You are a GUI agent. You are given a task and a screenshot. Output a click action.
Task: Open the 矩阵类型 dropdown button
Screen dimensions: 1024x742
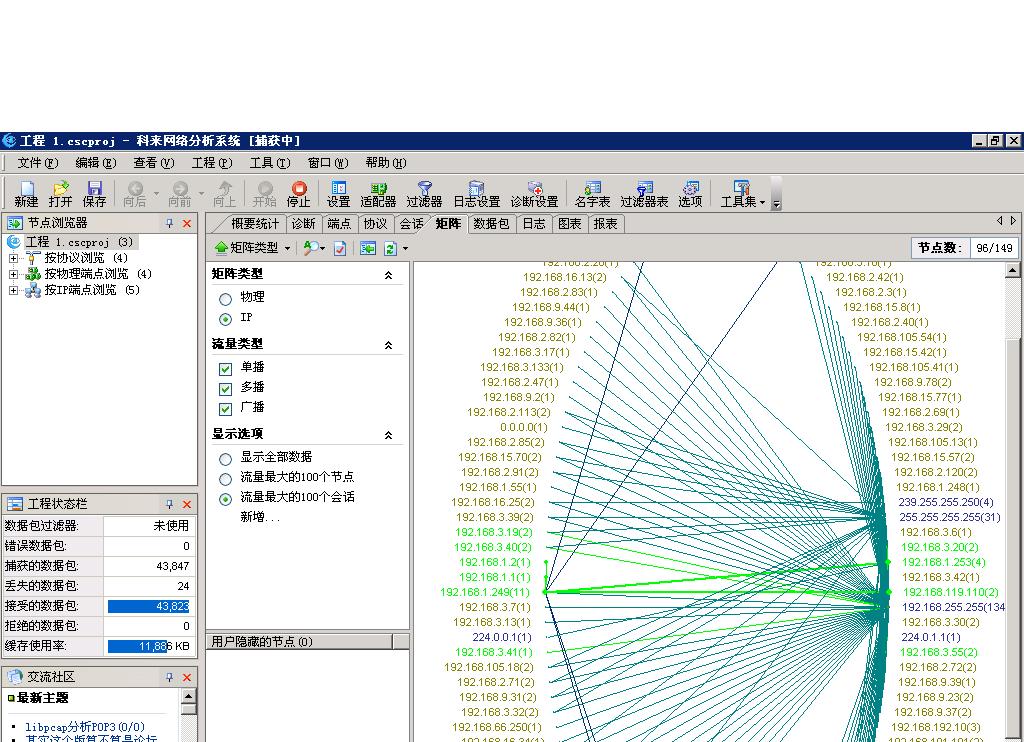(252, 248)
